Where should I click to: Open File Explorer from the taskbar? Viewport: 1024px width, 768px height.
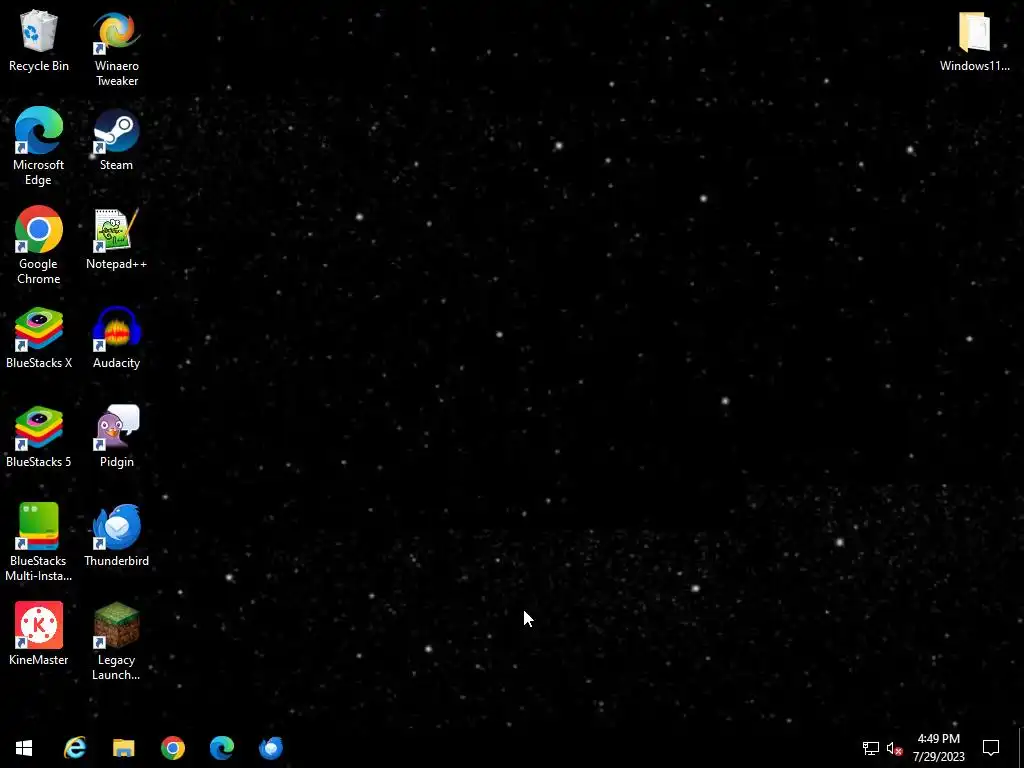coord(123,748)
